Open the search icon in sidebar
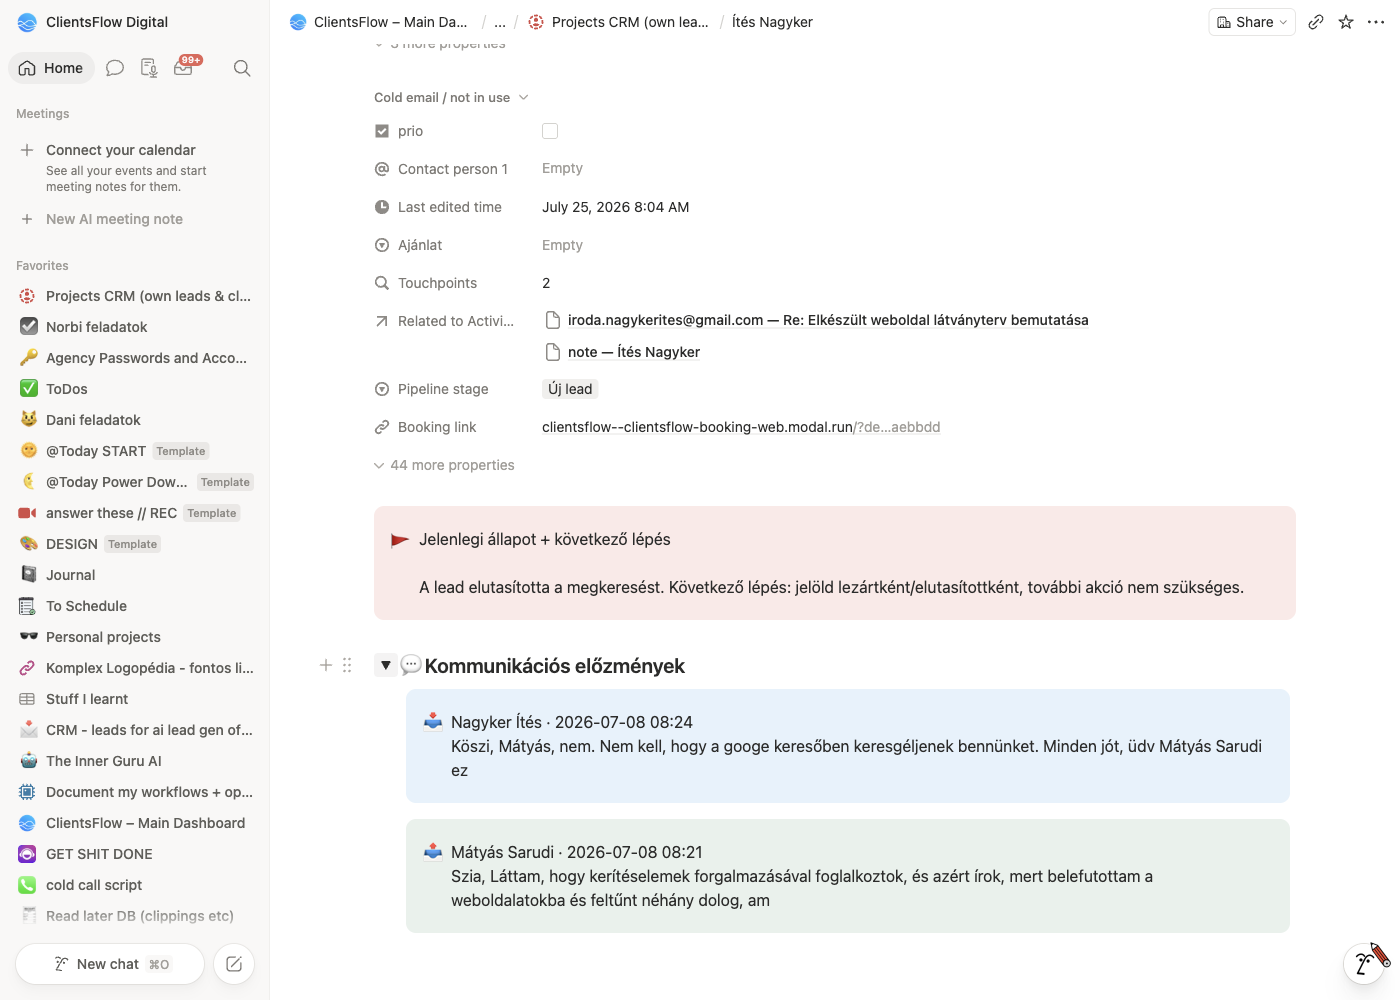Screen dimensions: 1400x1000 pos(242,68)
